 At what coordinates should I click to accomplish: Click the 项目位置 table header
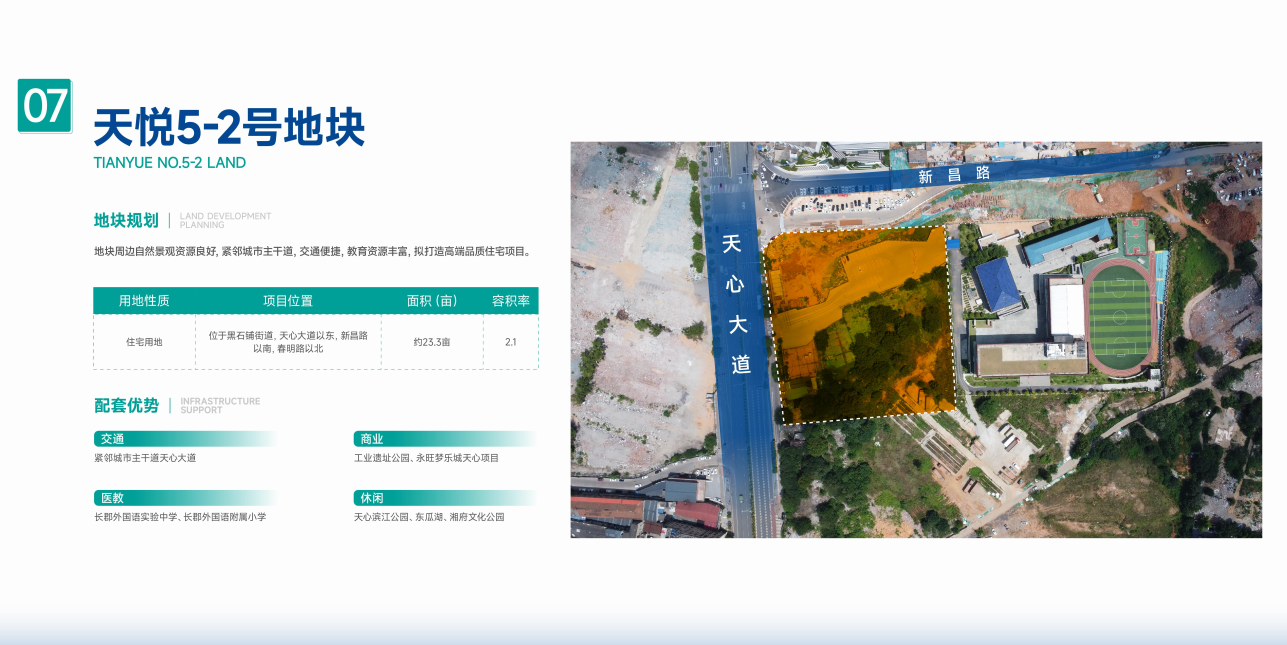(288, 301)
